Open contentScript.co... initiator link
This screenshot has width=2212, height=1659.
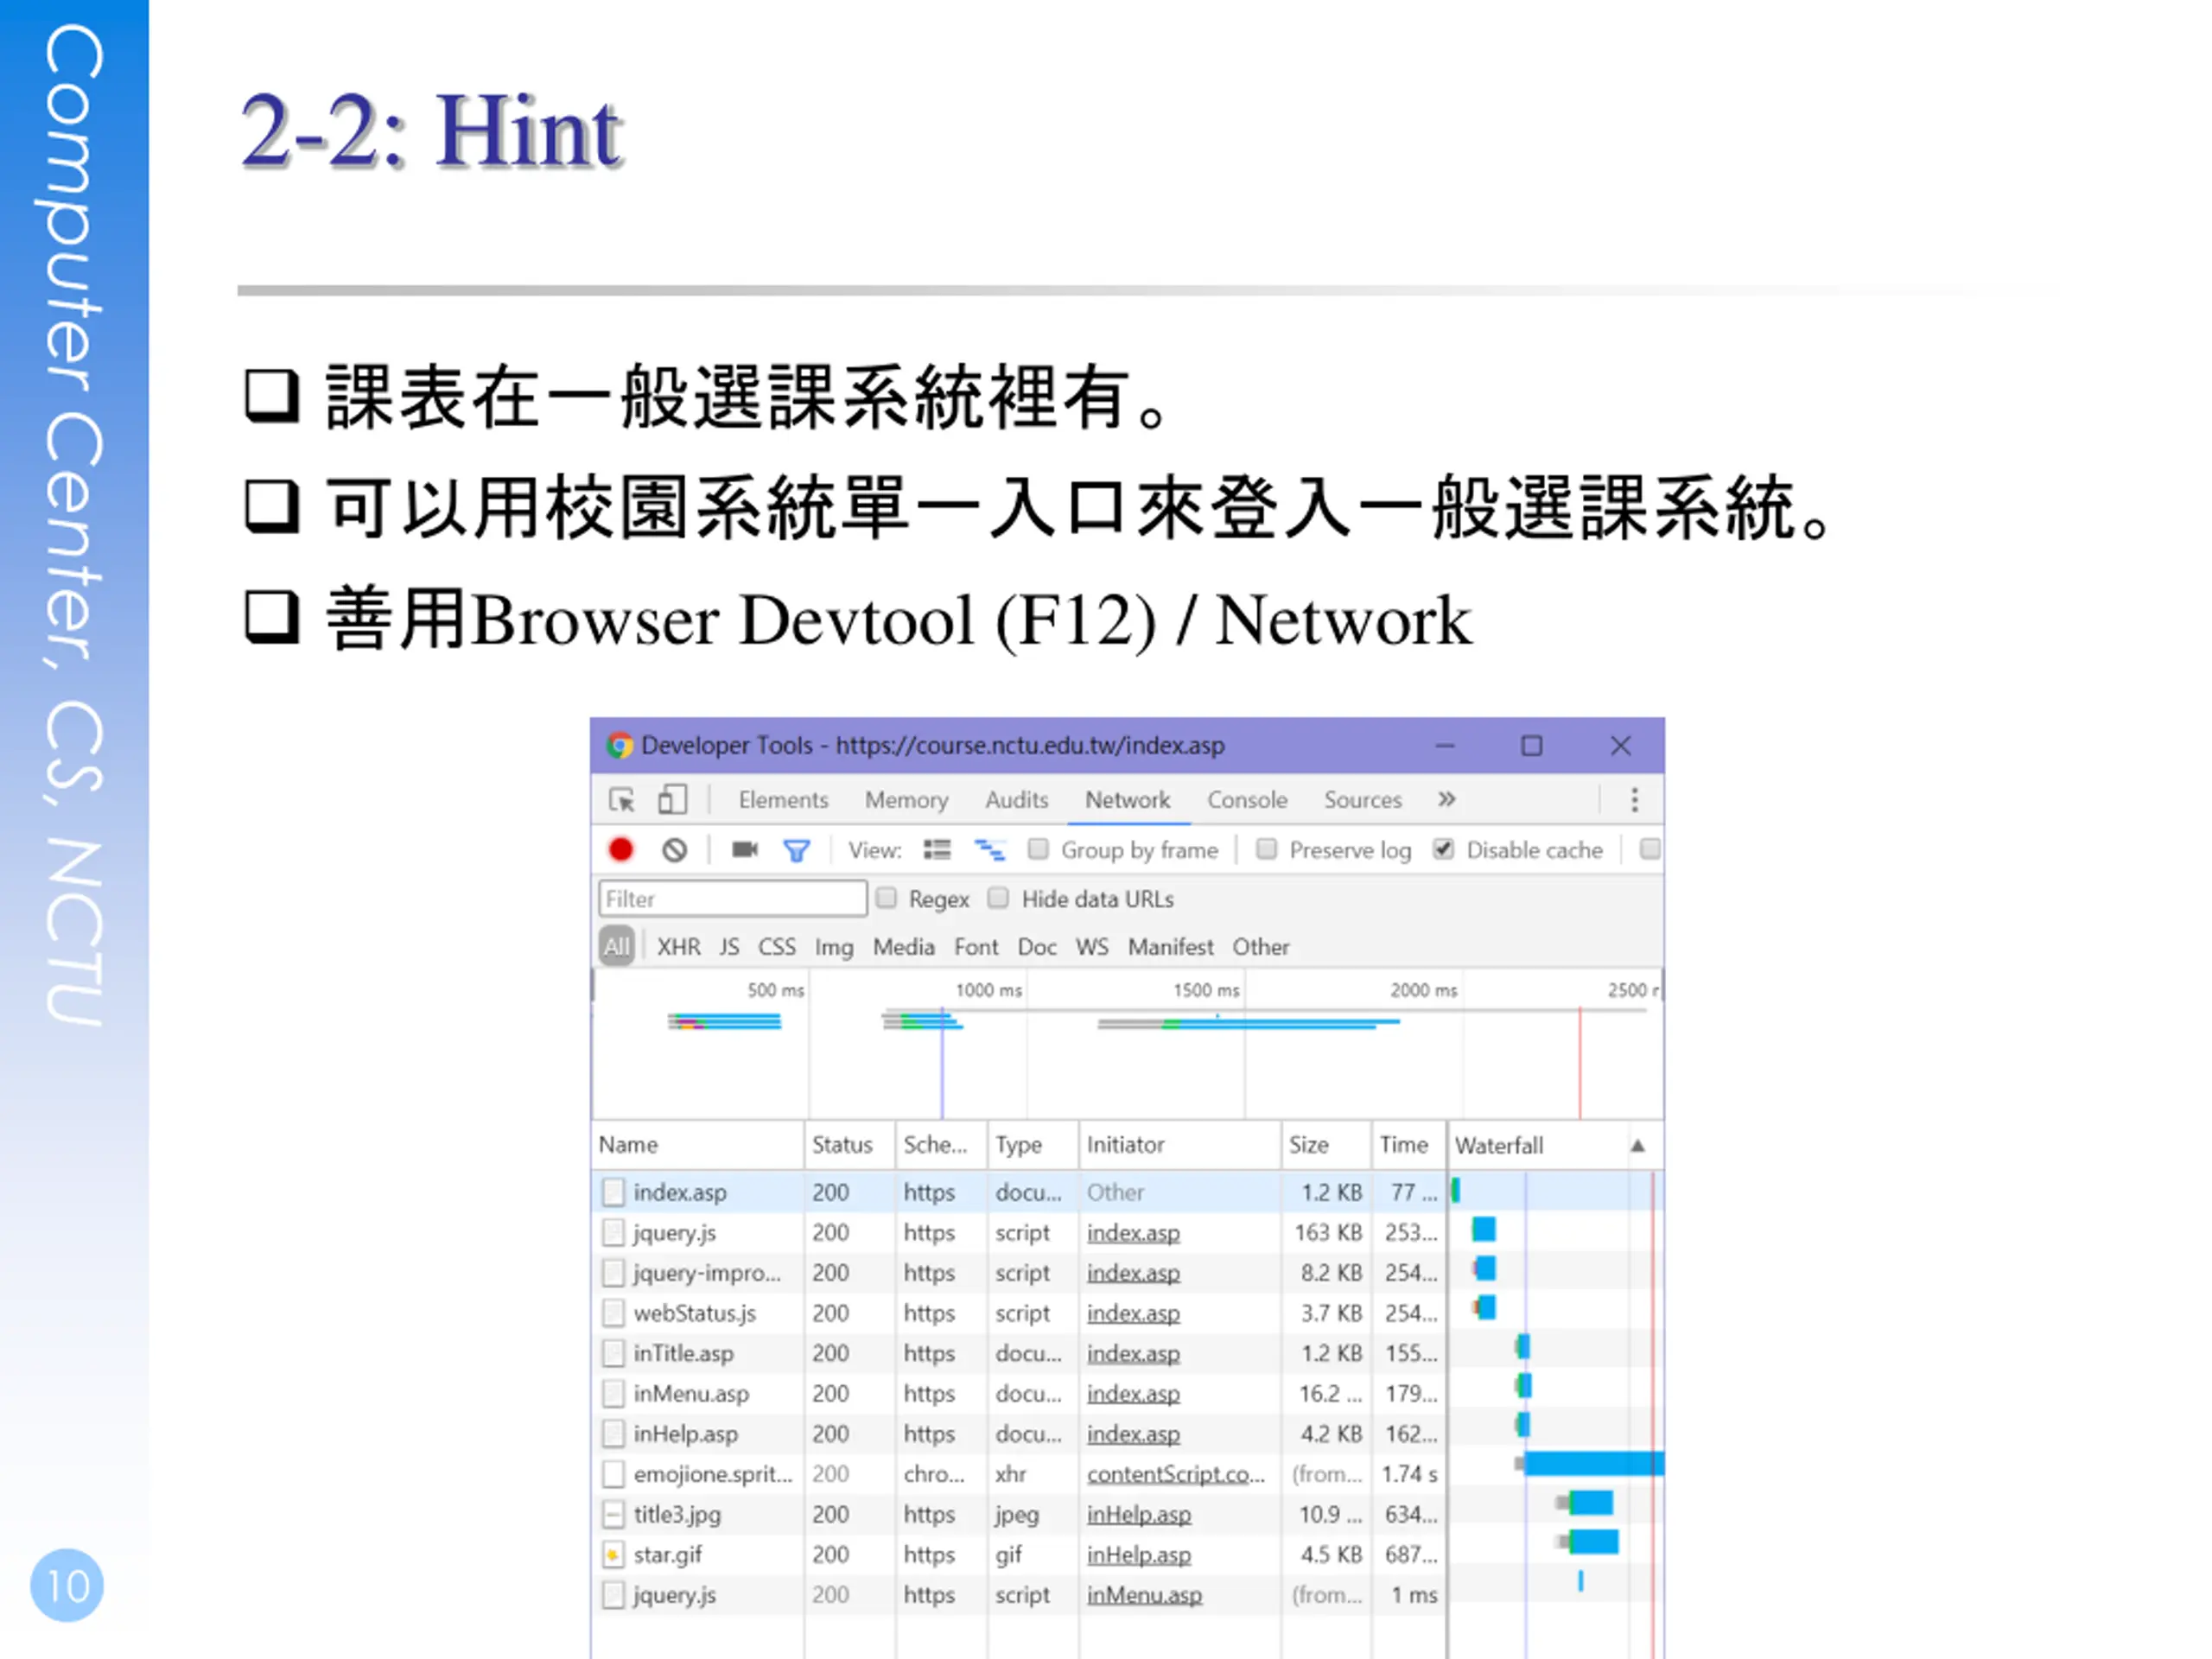[1176, 1474]
